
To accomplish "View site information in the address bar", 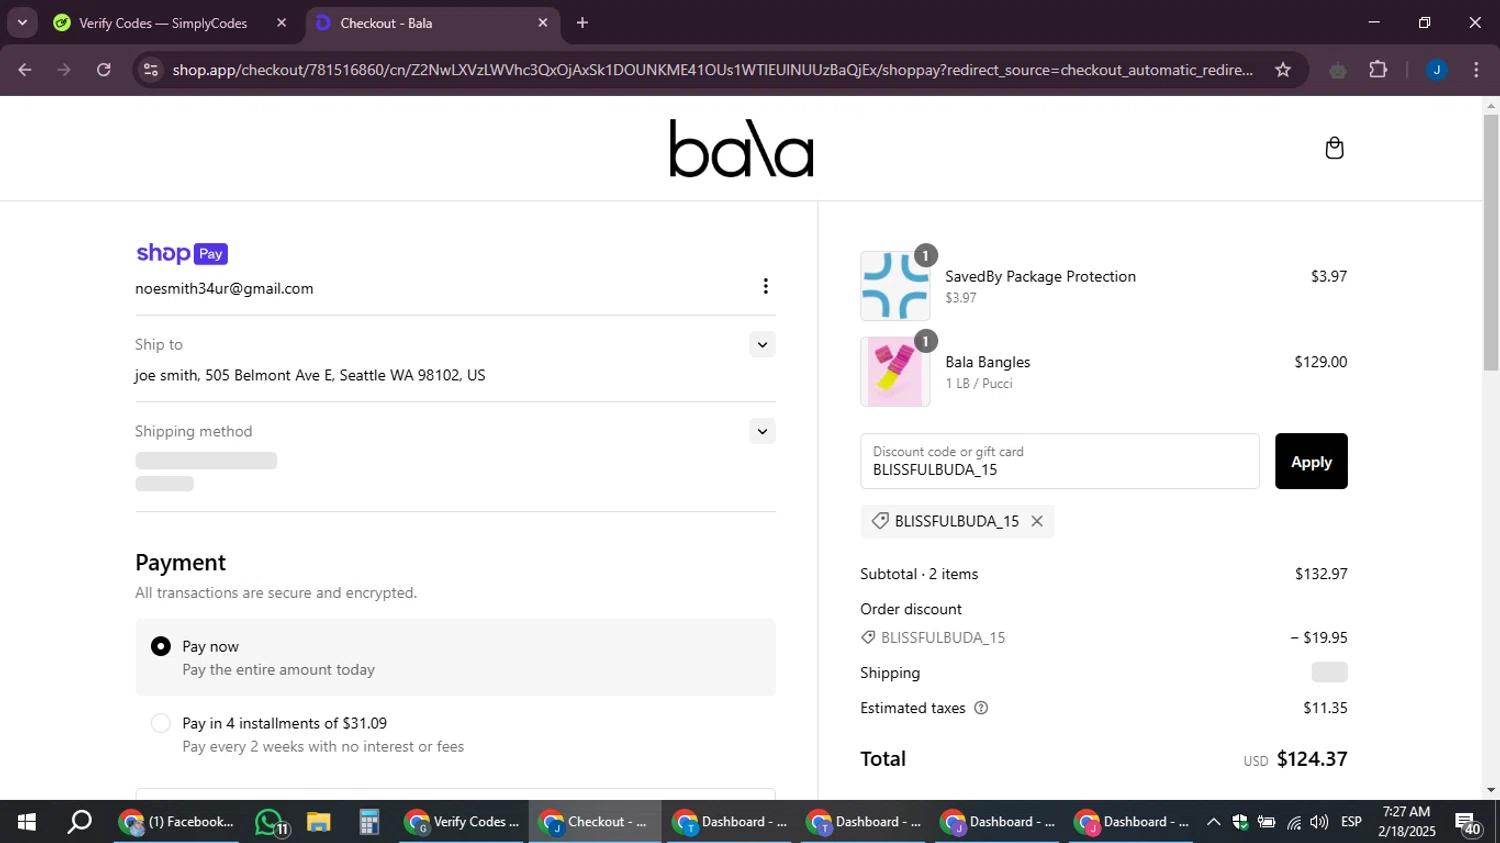I will pyautogui.click(x=151, y=70).
